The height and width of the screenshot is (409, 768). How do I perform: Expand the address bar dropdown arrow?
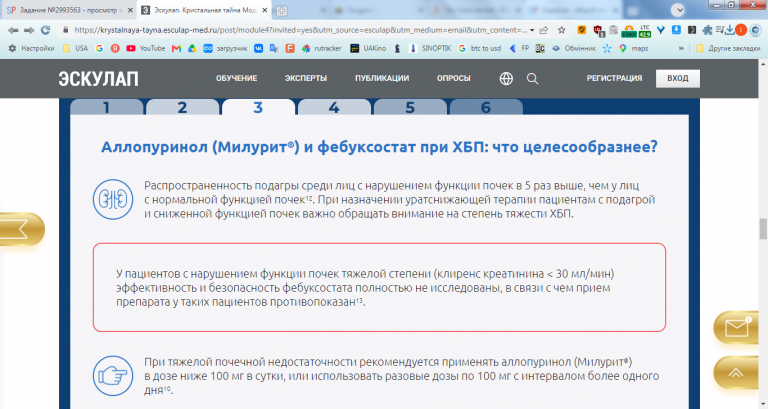click(532, 30)
